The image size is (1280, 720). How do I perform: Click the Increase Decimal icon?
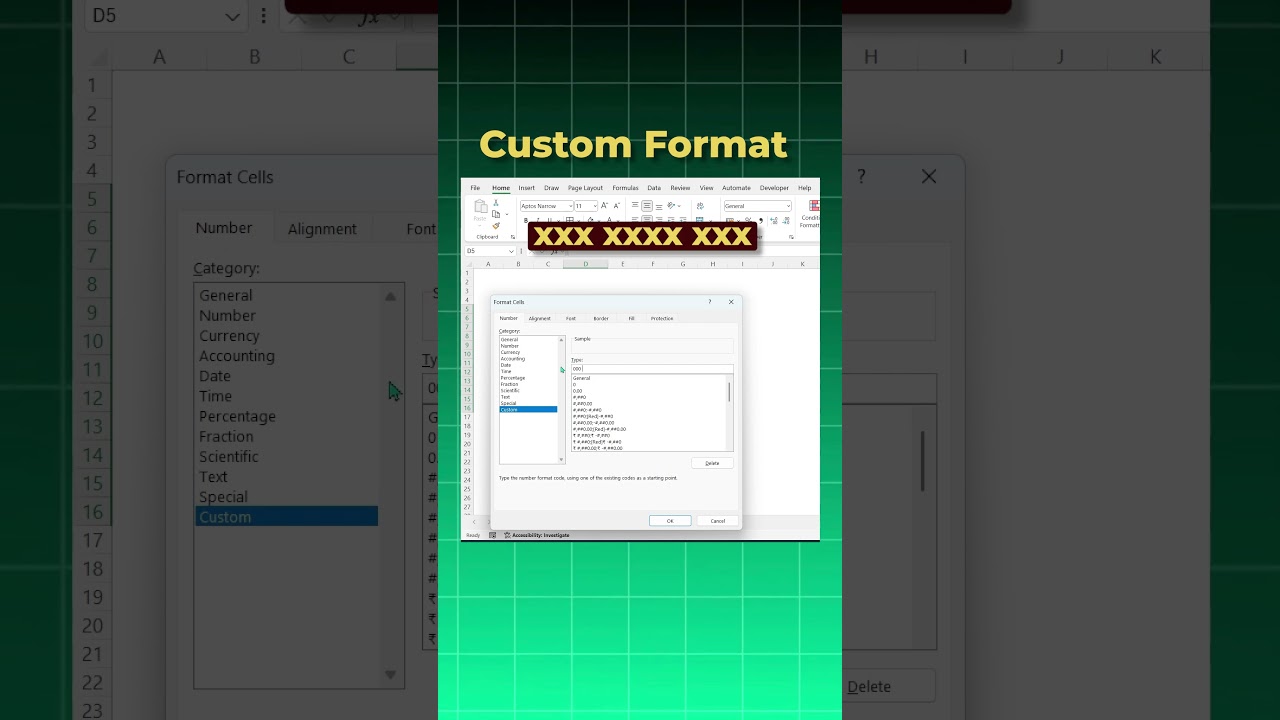pos(773,220)
